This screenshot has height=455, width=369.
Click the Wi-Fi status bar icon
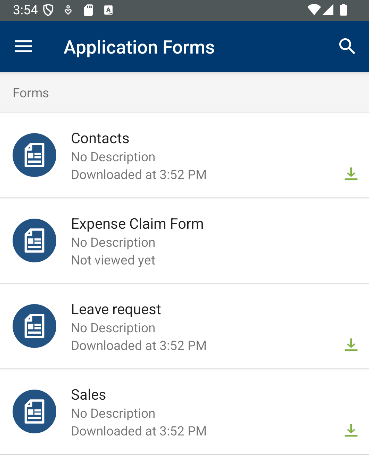point(313,10)
